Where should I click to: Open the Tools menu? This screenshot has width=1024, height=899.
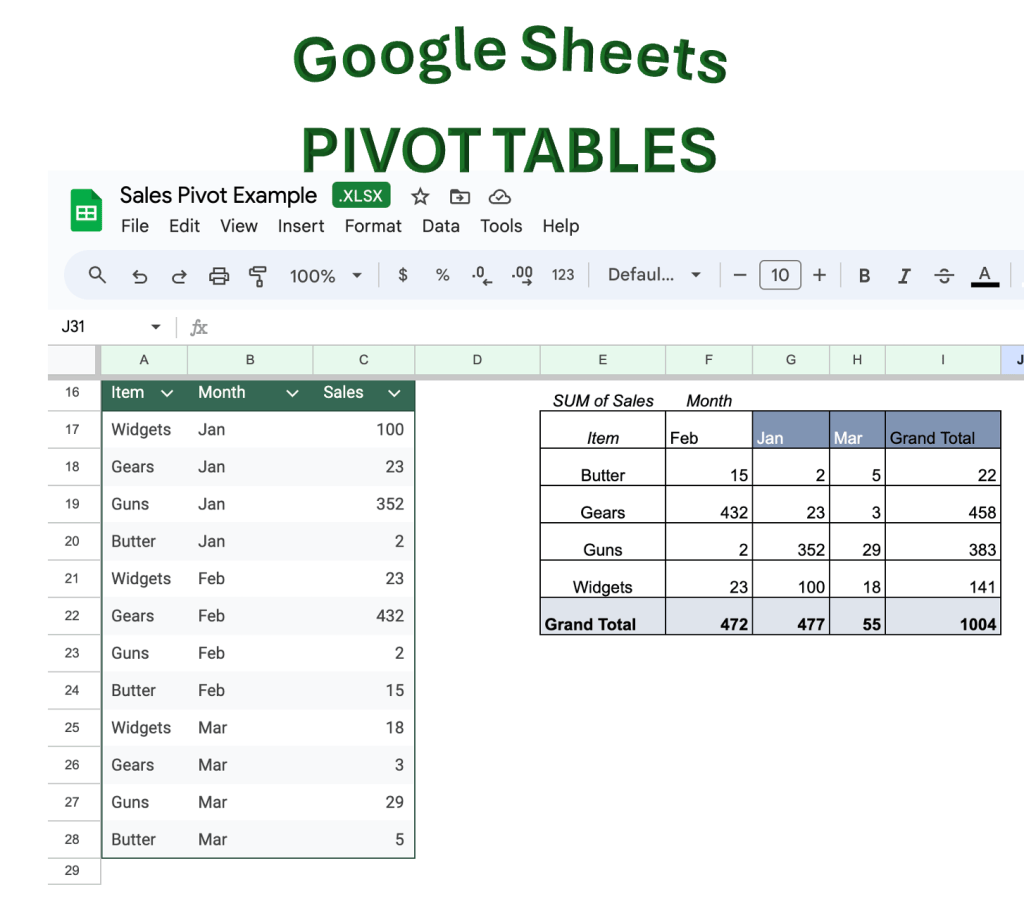point(501,226)
